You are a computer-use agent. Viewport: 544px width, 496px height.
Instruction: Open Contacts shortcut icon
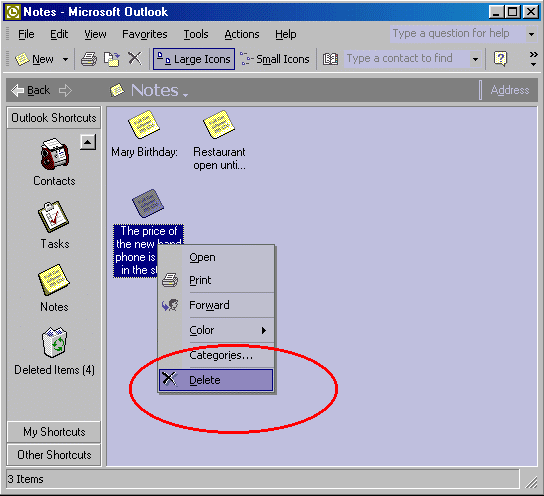(x=54, y=154)
